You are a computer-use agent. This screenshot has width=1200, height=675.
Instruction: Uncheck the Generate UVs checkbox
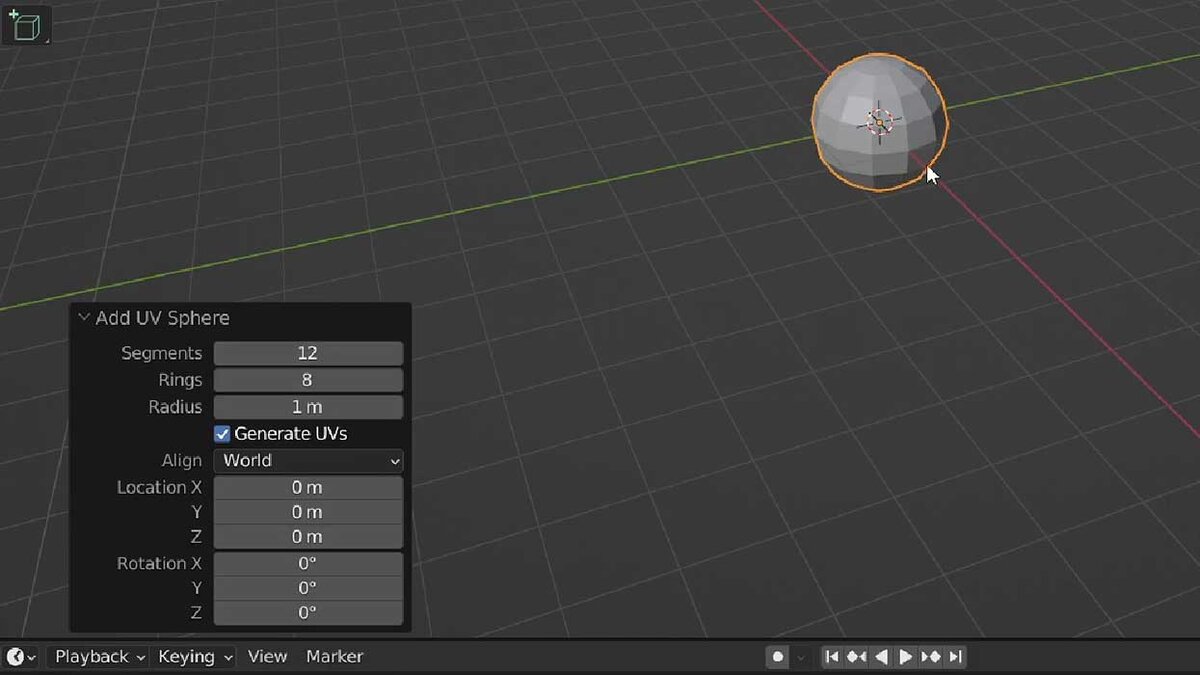pos(222,434)
